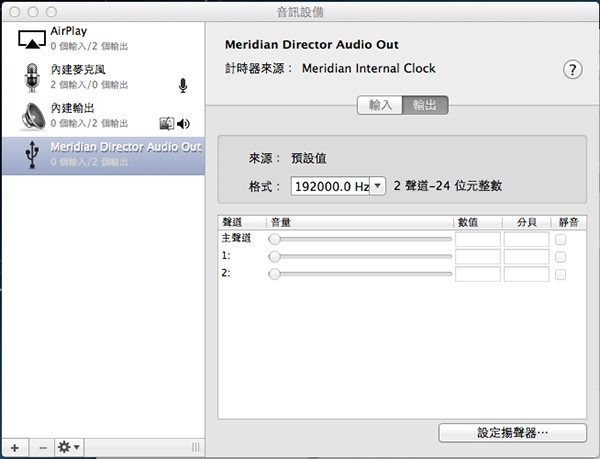Click the 2 聲道-24 位元整數 format text
Image resolution: width=600 pixels, height=459 pixels.
click(x=448, y=186)
